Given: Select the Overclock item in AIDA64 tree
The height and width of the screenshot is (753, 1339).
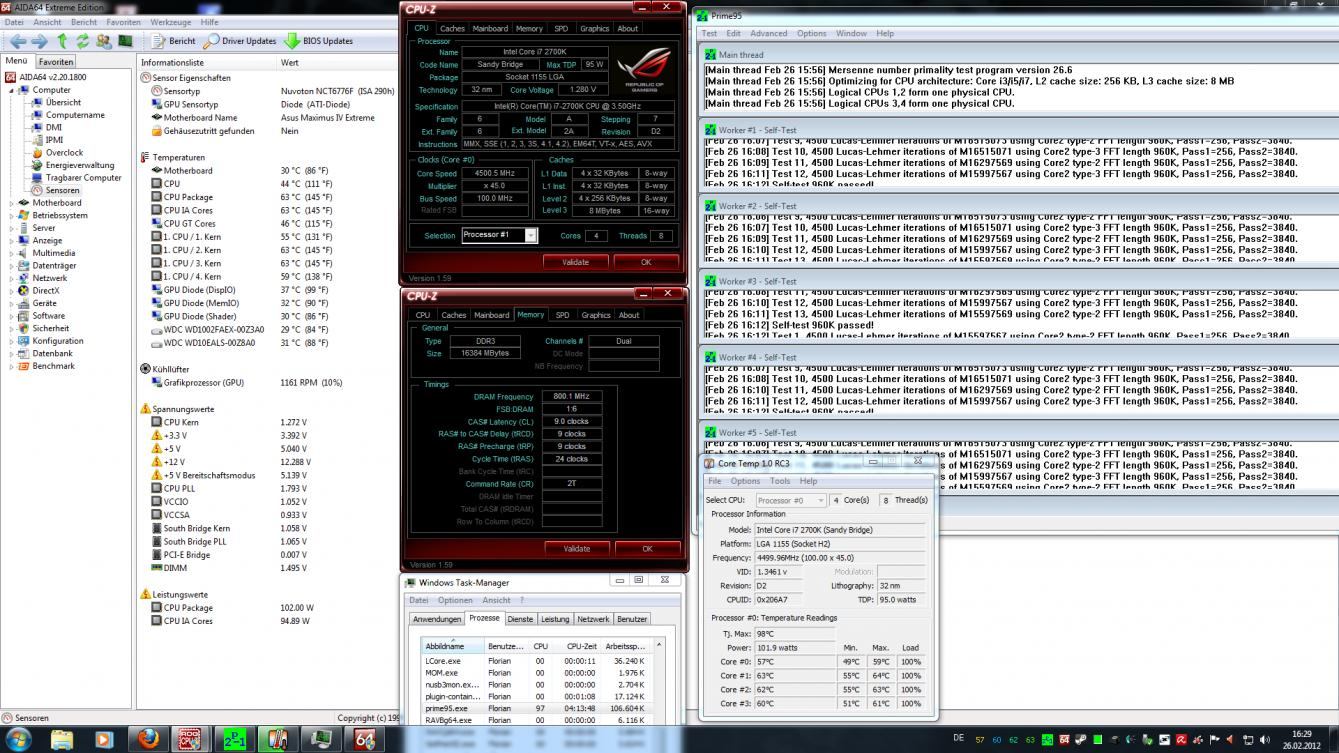Looking at the screenshot, I should pyautogui.click(x=64, y=153).
